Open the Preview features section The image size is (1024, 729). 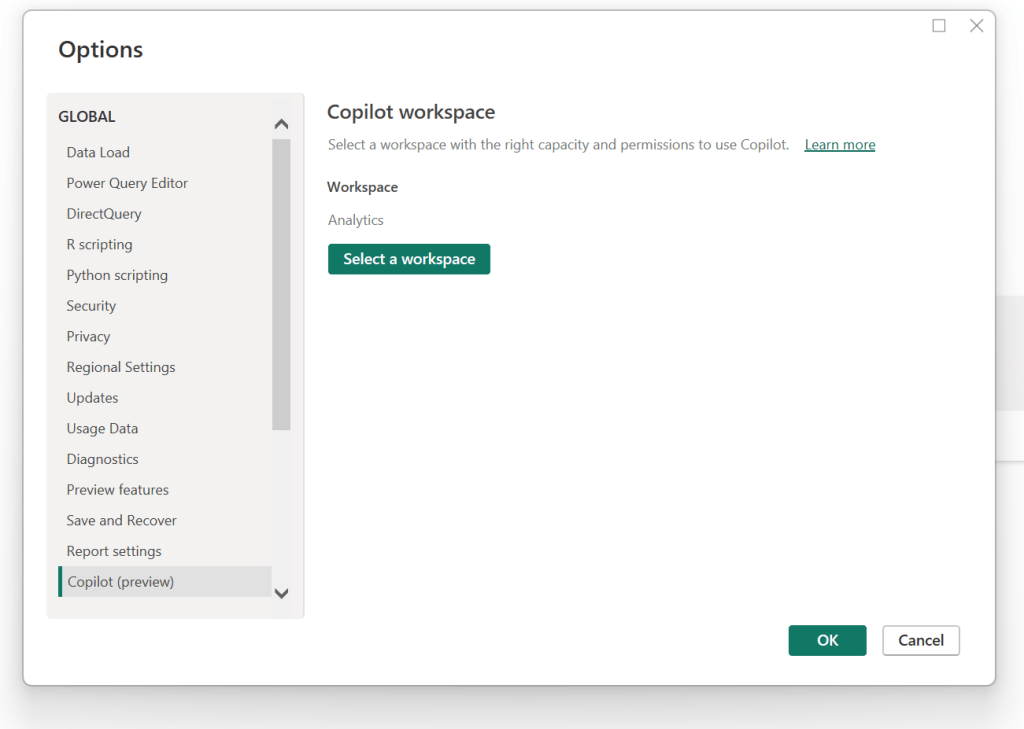click(x=117, y=489)
